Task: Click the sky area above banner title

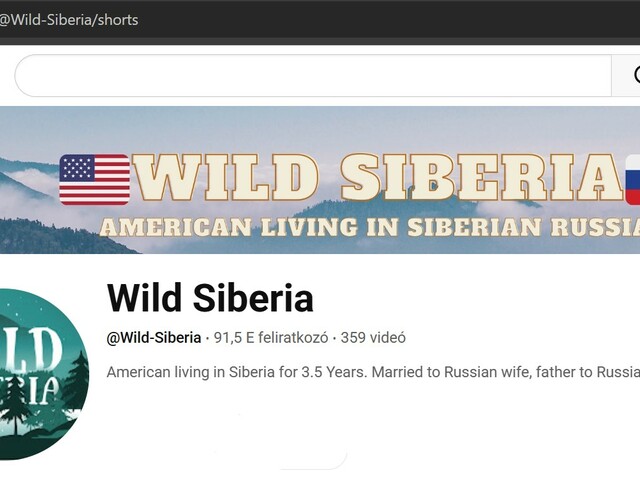Action: coord(320,127)
